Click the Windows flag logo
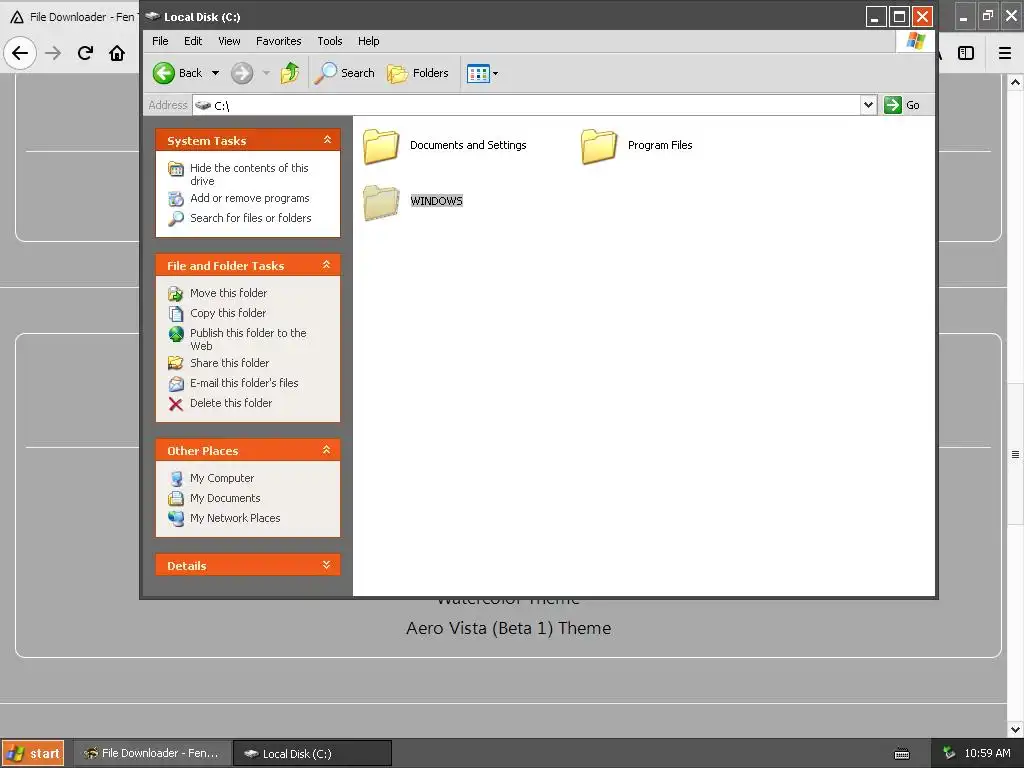 pos(916,41)
